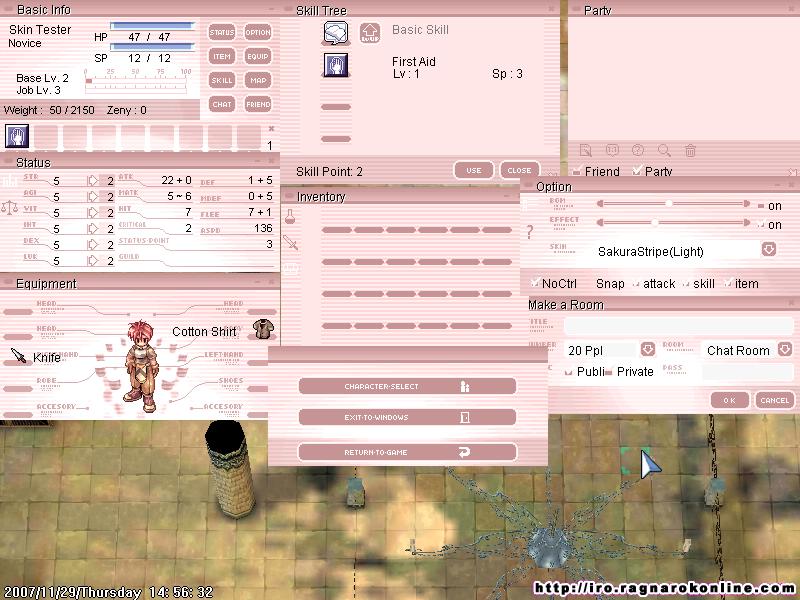Click the create party note icon
The width and height of the screenshot is (800, 600).
586,151
